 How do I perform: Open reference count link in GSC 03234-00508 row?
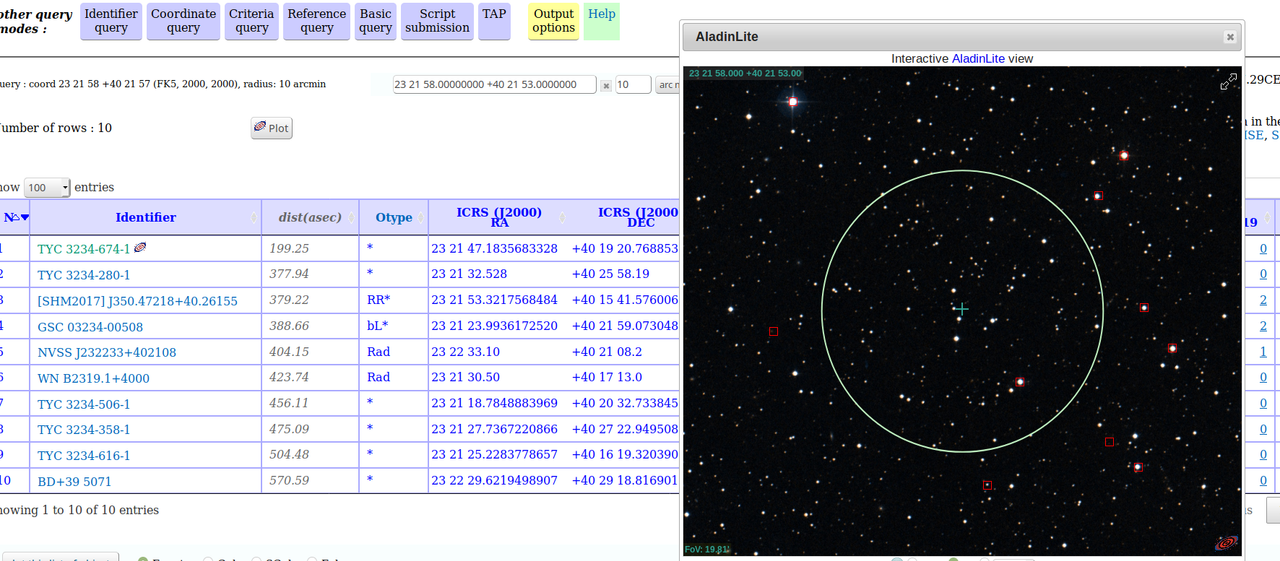pyautogui.click(x=1263, y=326)
